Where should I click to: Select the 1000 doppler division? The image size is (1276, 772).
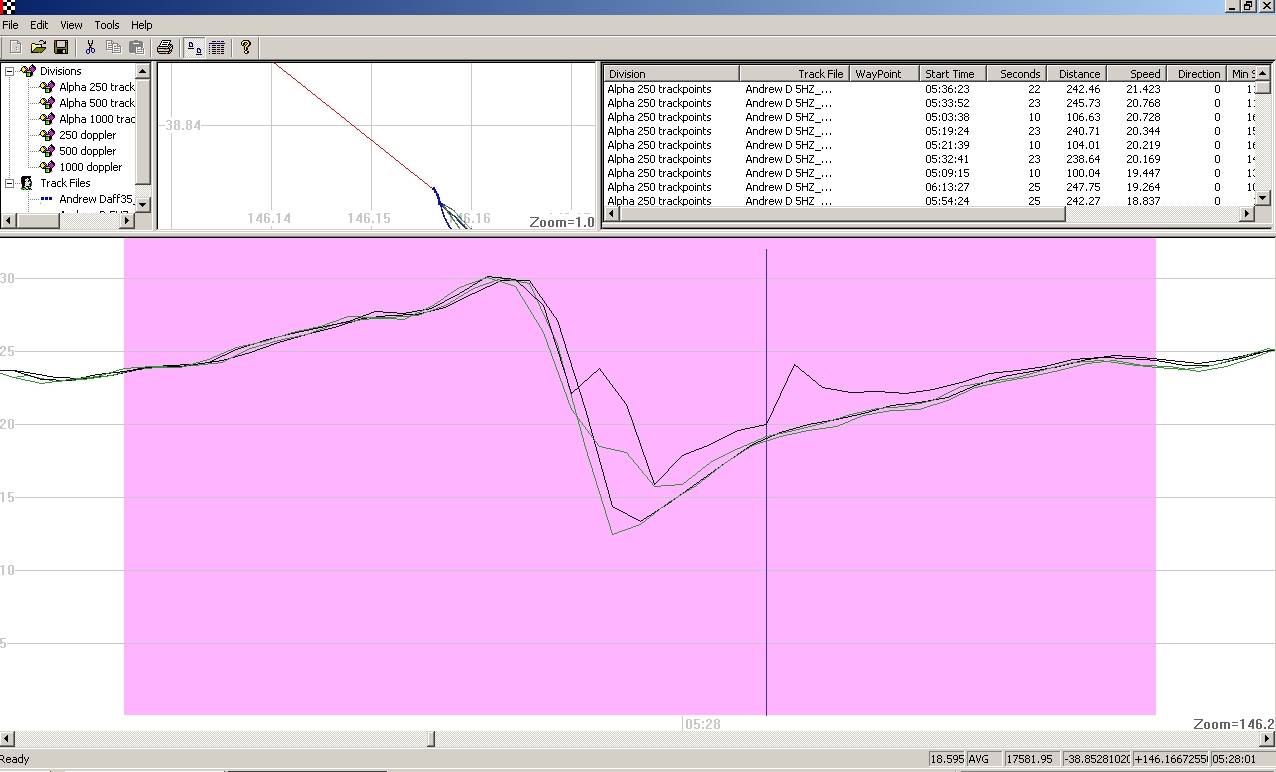tap(90, 167)
